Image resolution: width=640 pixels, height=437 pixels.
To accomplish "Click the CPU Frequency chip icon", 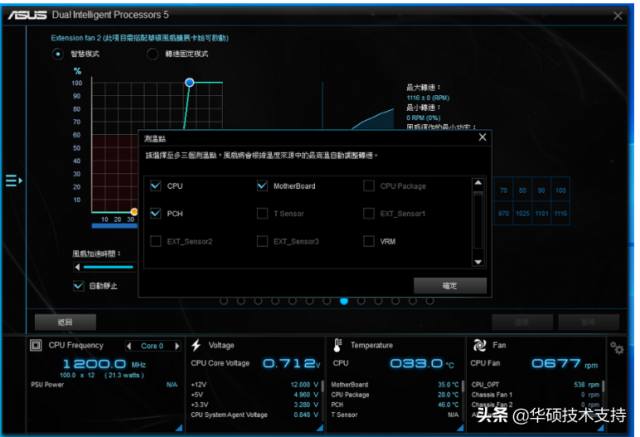I will tap(36, 346).
